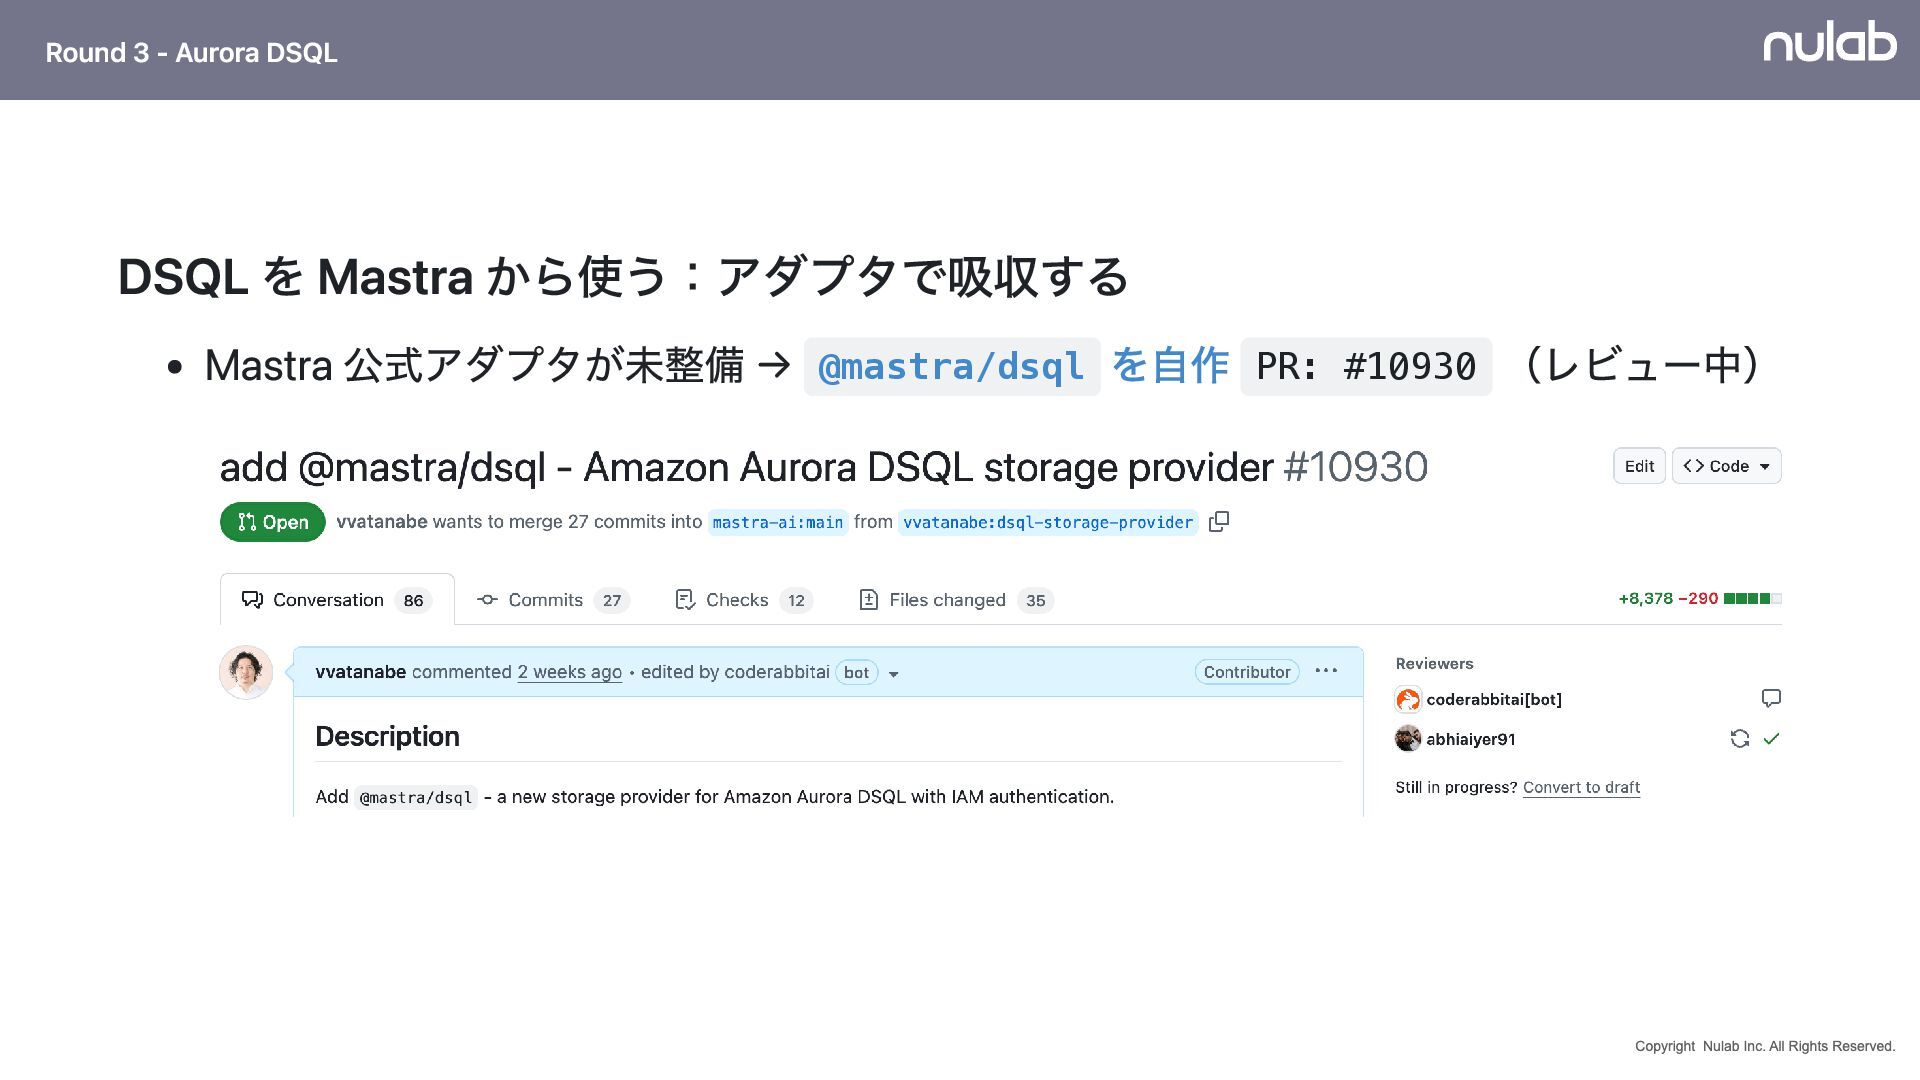The image size is (1920, 1080).
Task: Click the approved checkmark beside abhiaiyer91
Action: point(1772,739)
